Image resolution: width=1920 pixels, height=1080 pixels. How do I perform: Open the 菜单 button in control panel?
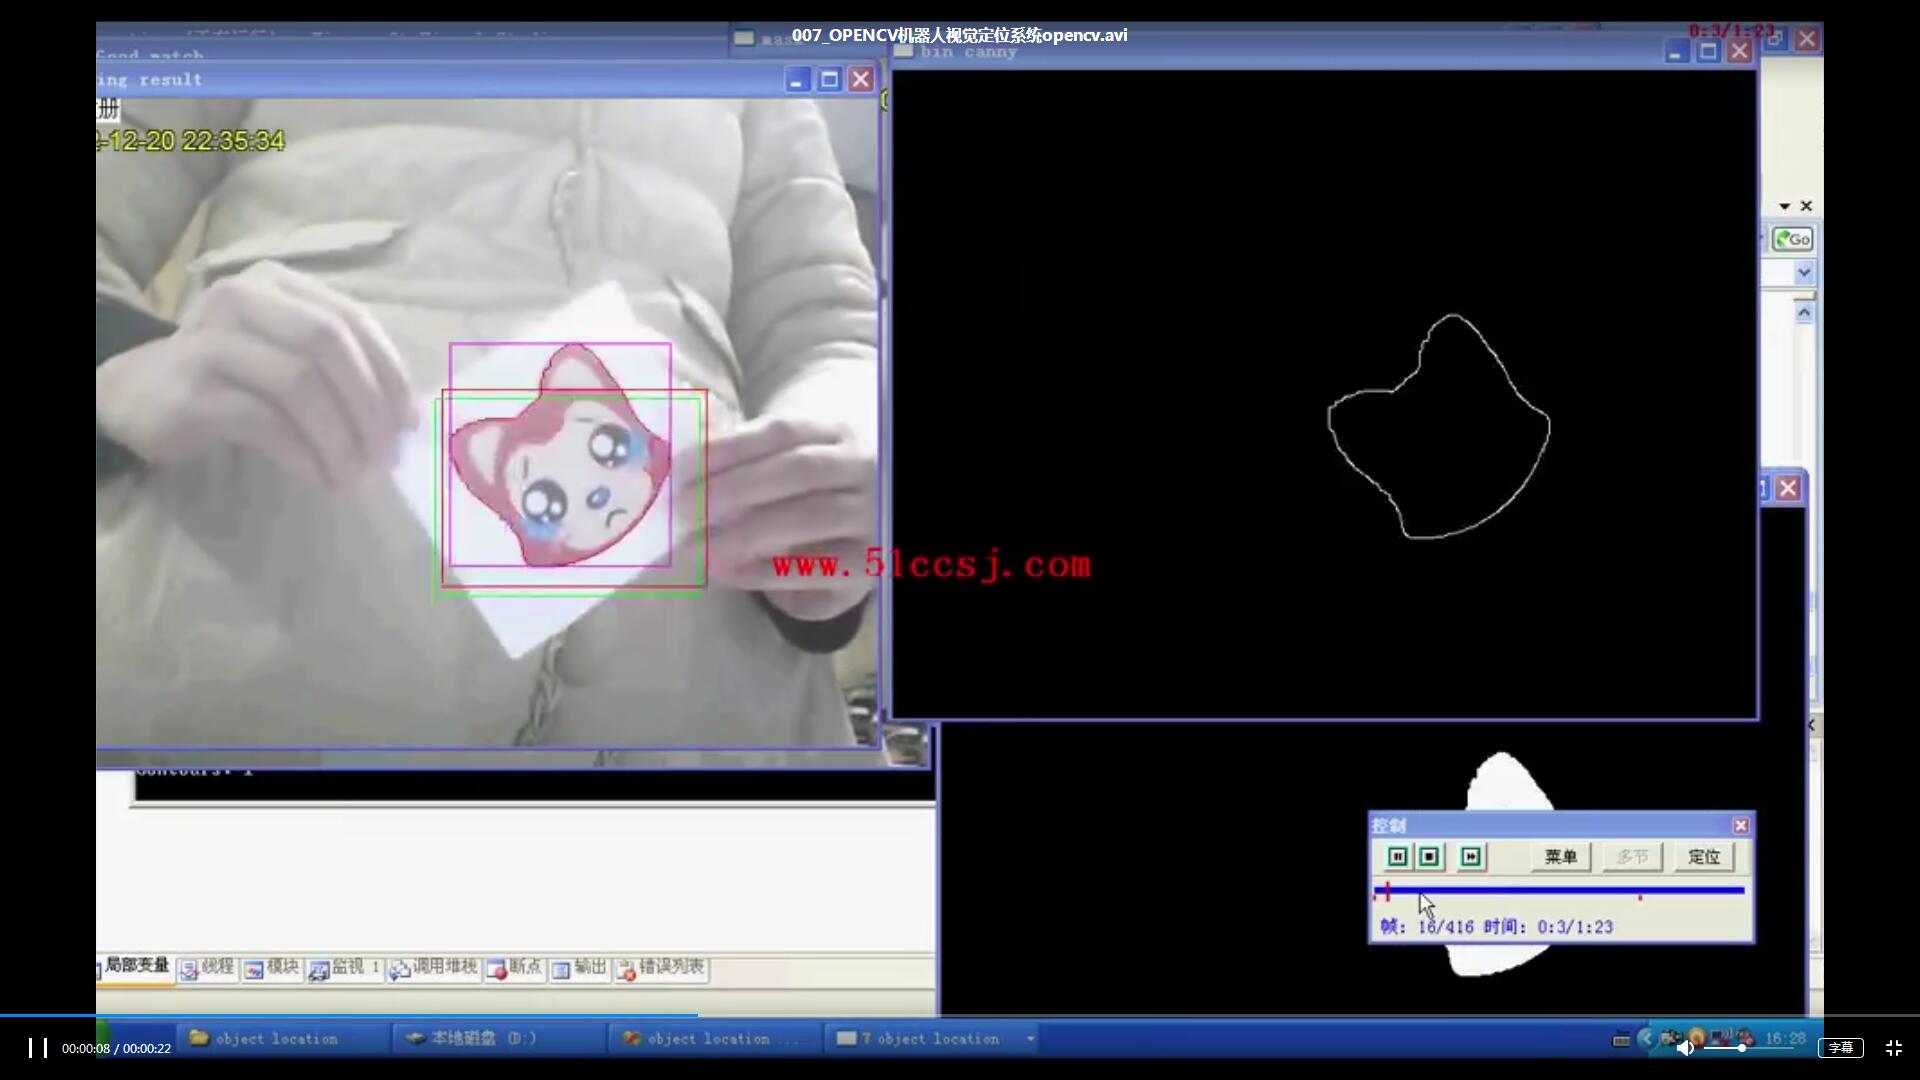[1560, 857]
